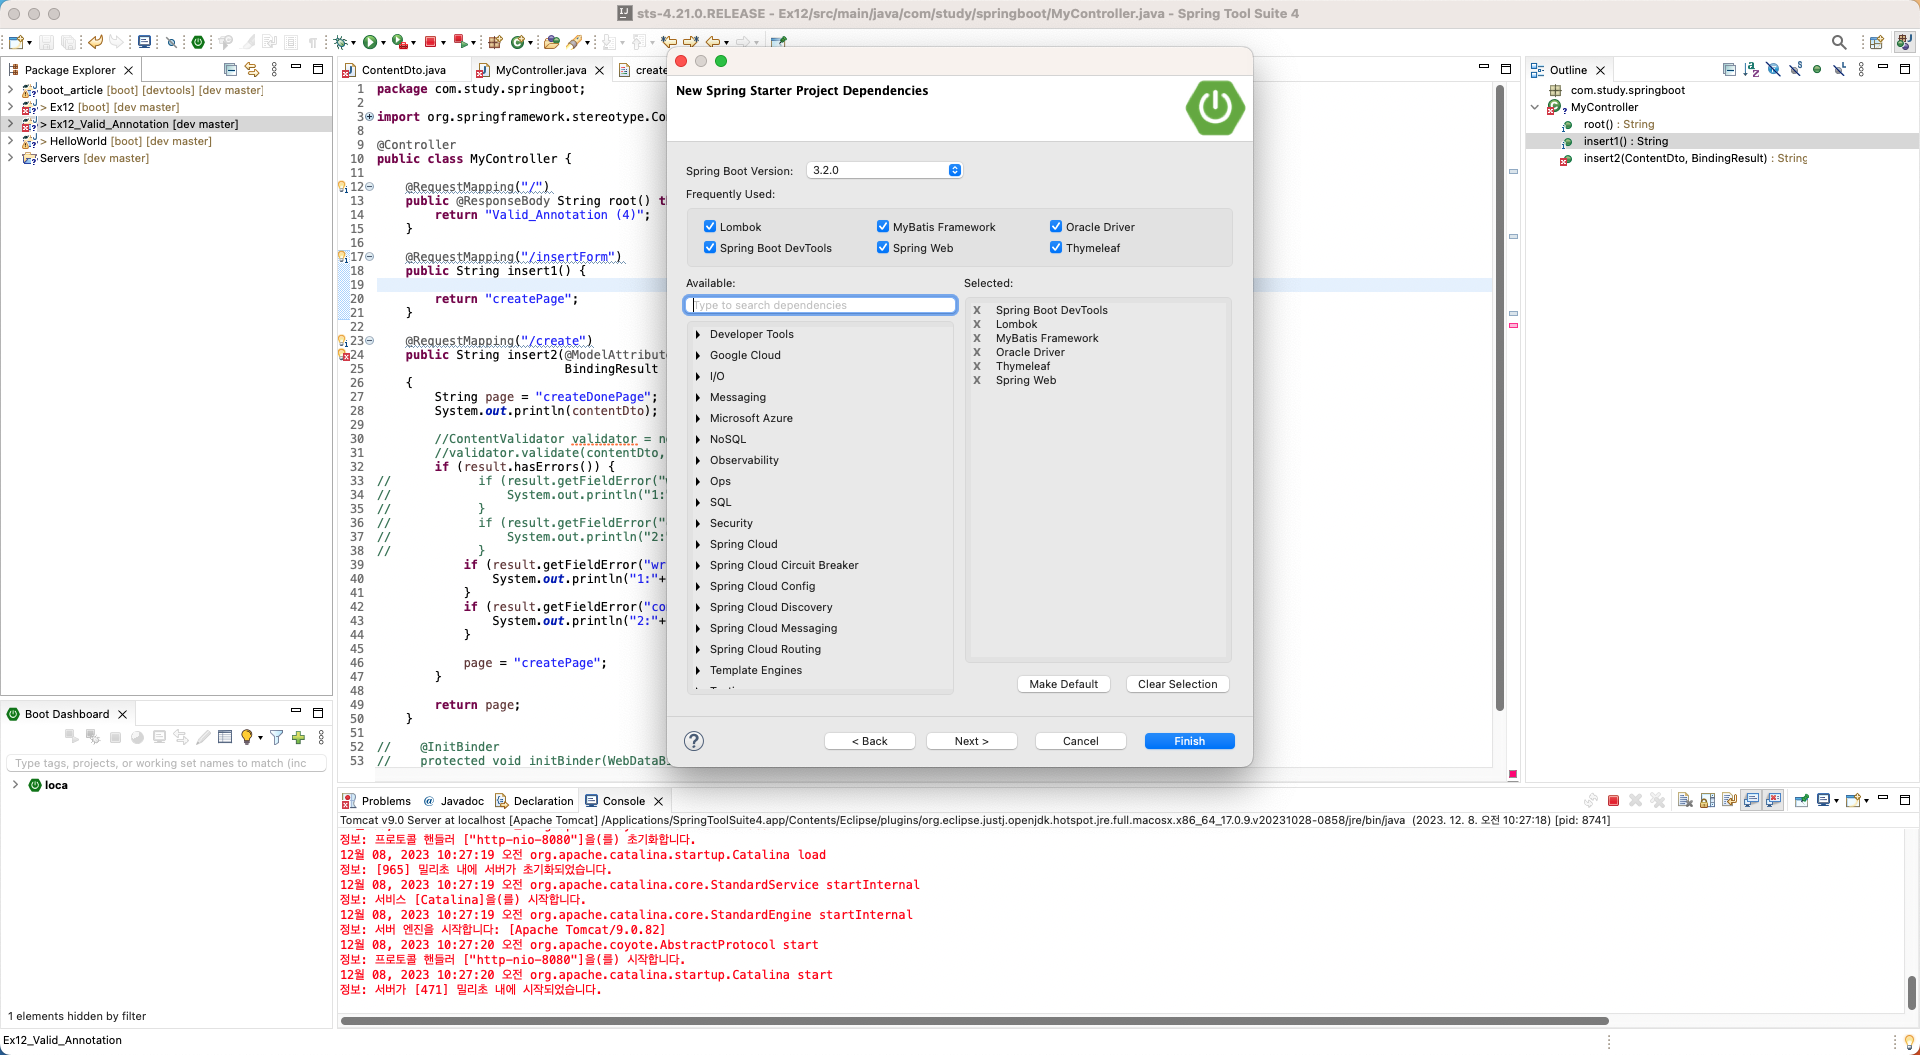Image resolution: width=1920 pixels, height=1055 pixels.
Task: Focus the Boot Dashboard tag filter field
Action: pos(167,763)
